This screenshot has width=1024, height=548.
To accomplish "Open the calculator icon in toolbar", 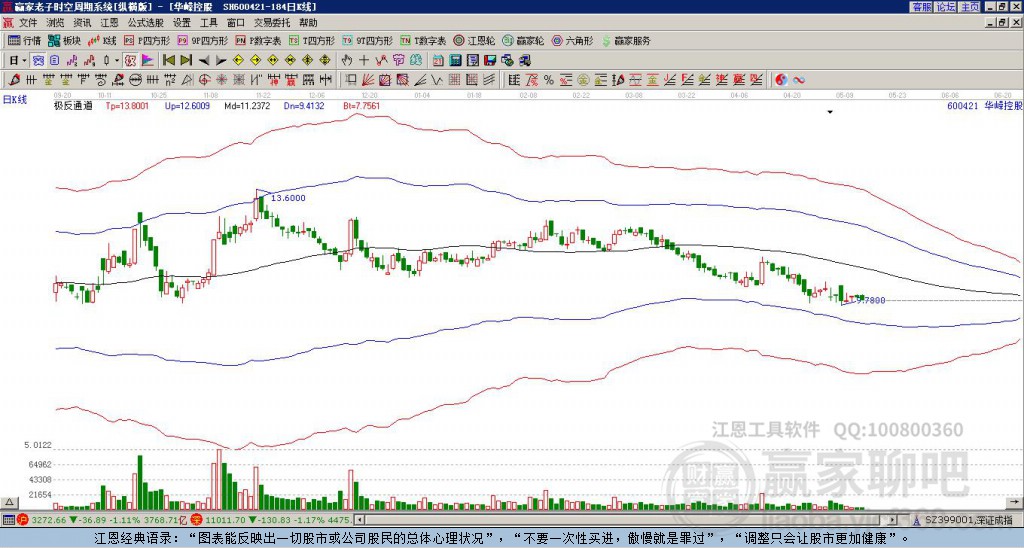I will click(x=455, y=60).
